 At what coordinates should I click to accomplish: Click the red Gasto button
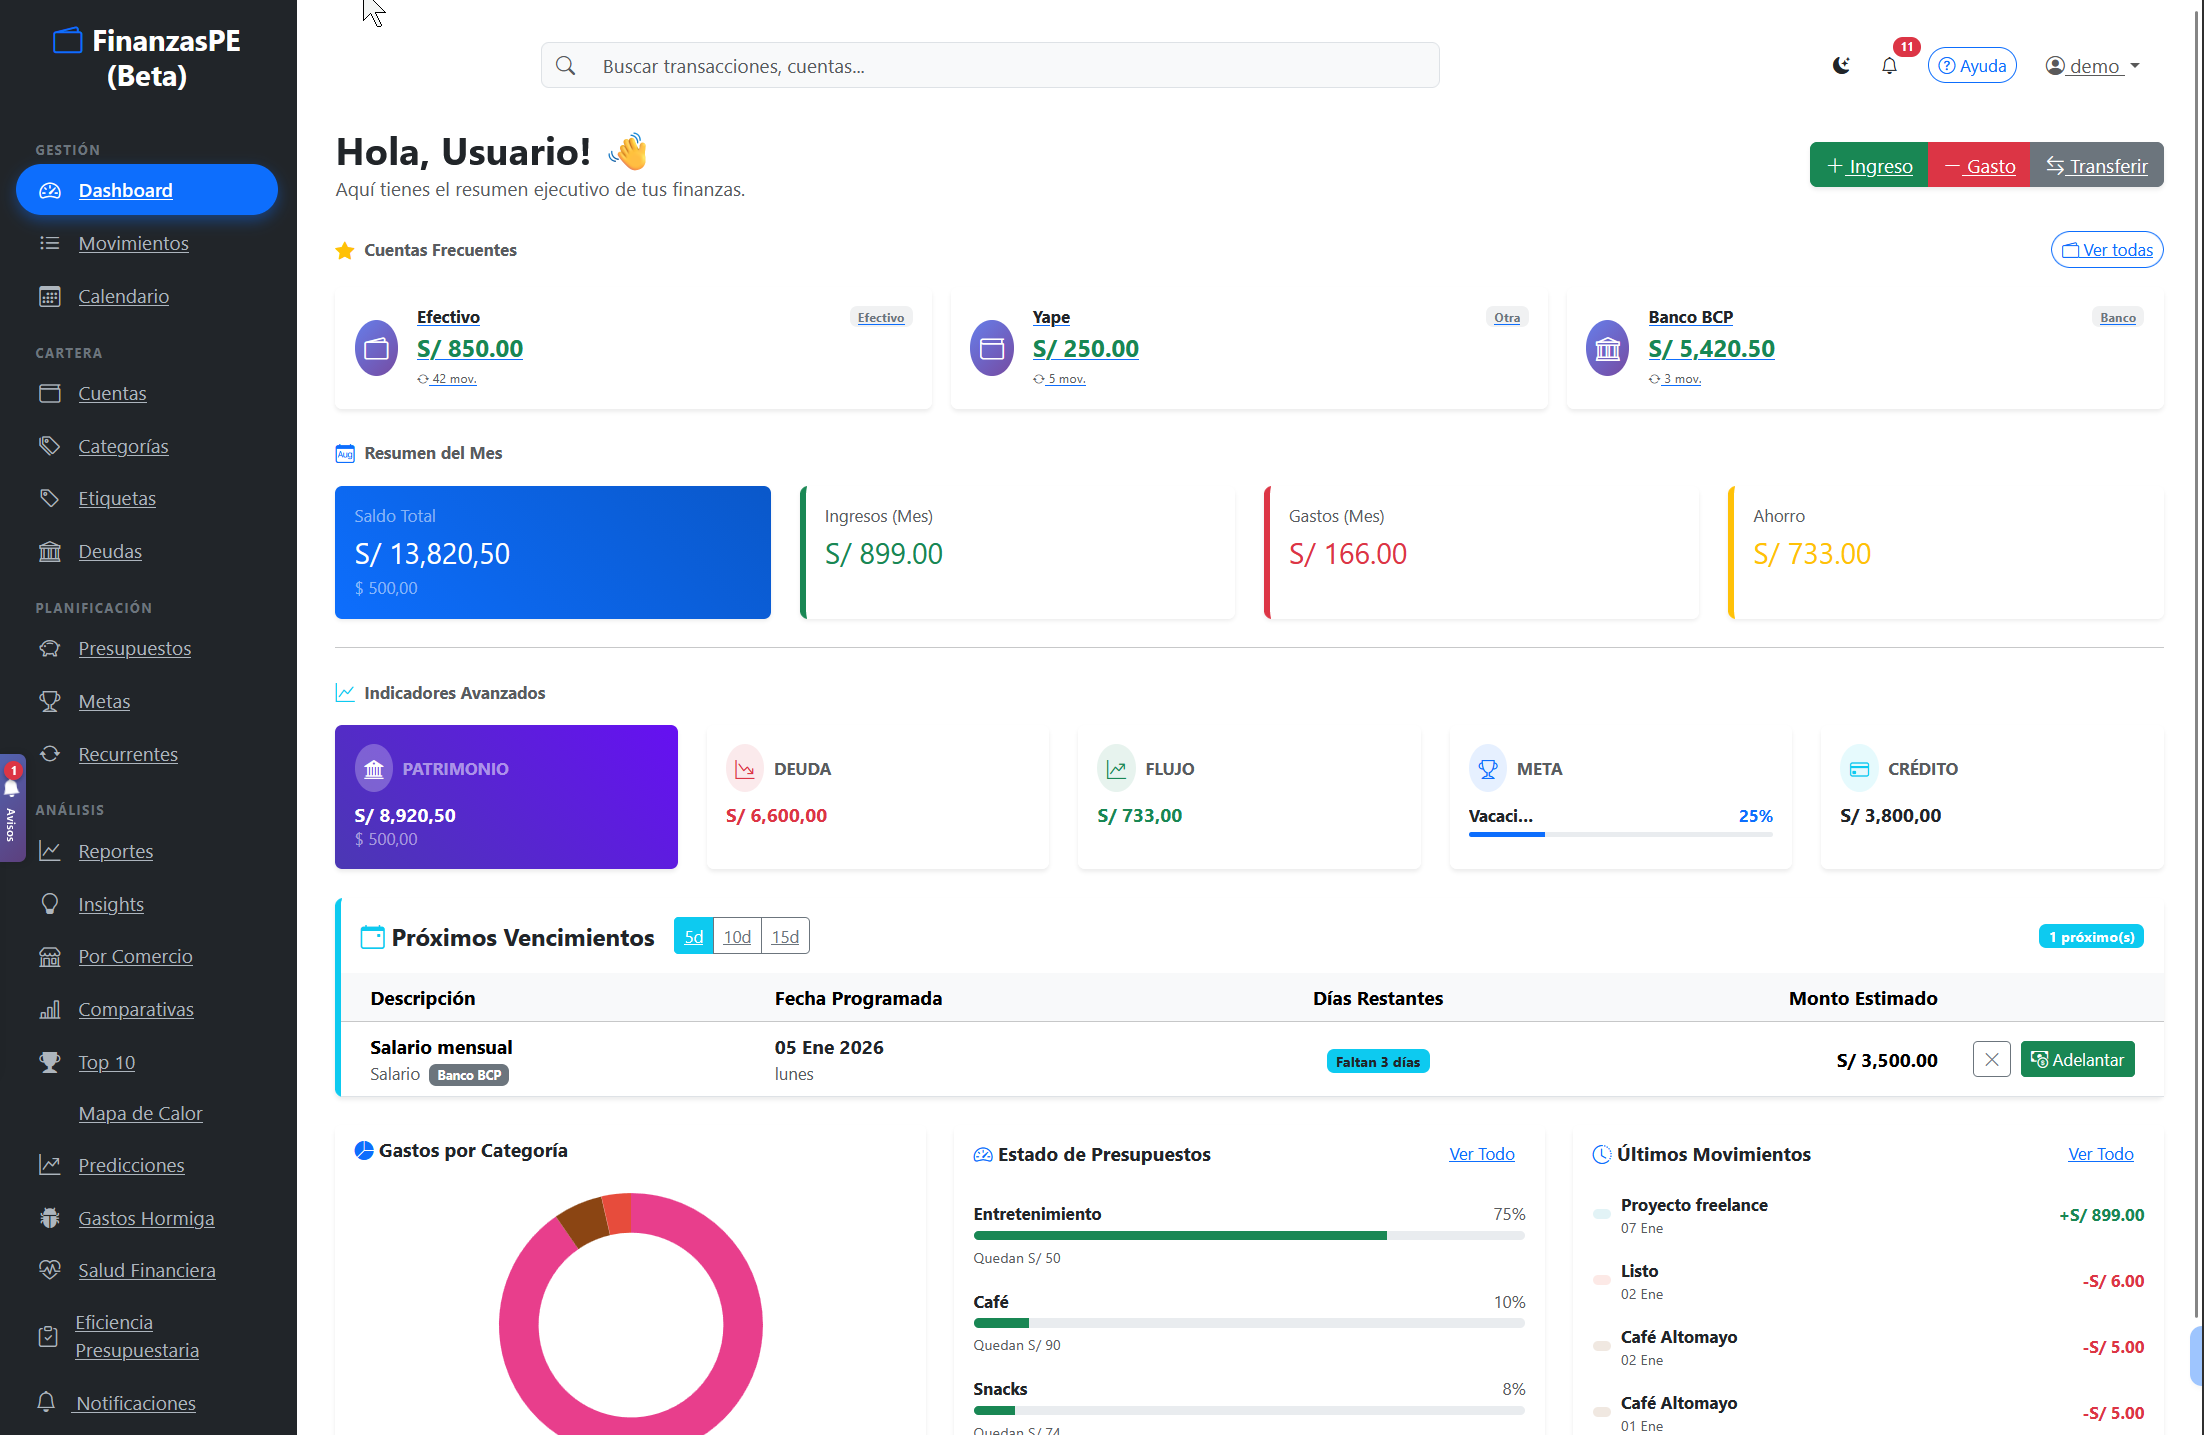(x=1979, y=165)
